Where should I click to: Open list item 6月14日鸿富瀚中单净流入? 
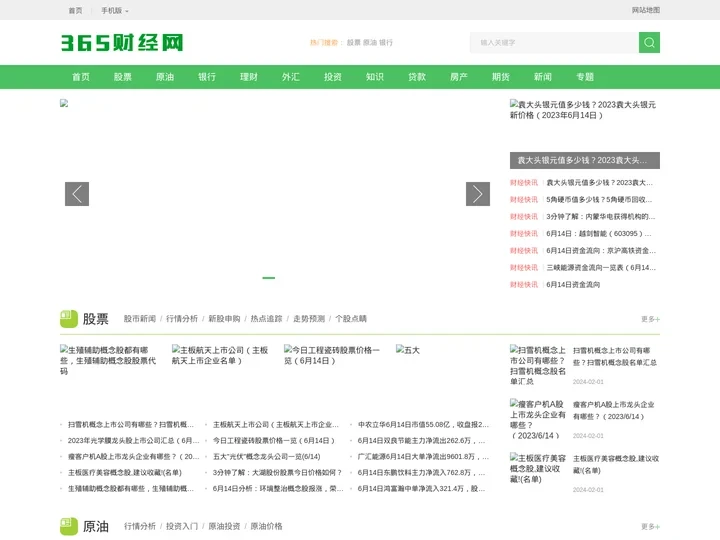421,489
